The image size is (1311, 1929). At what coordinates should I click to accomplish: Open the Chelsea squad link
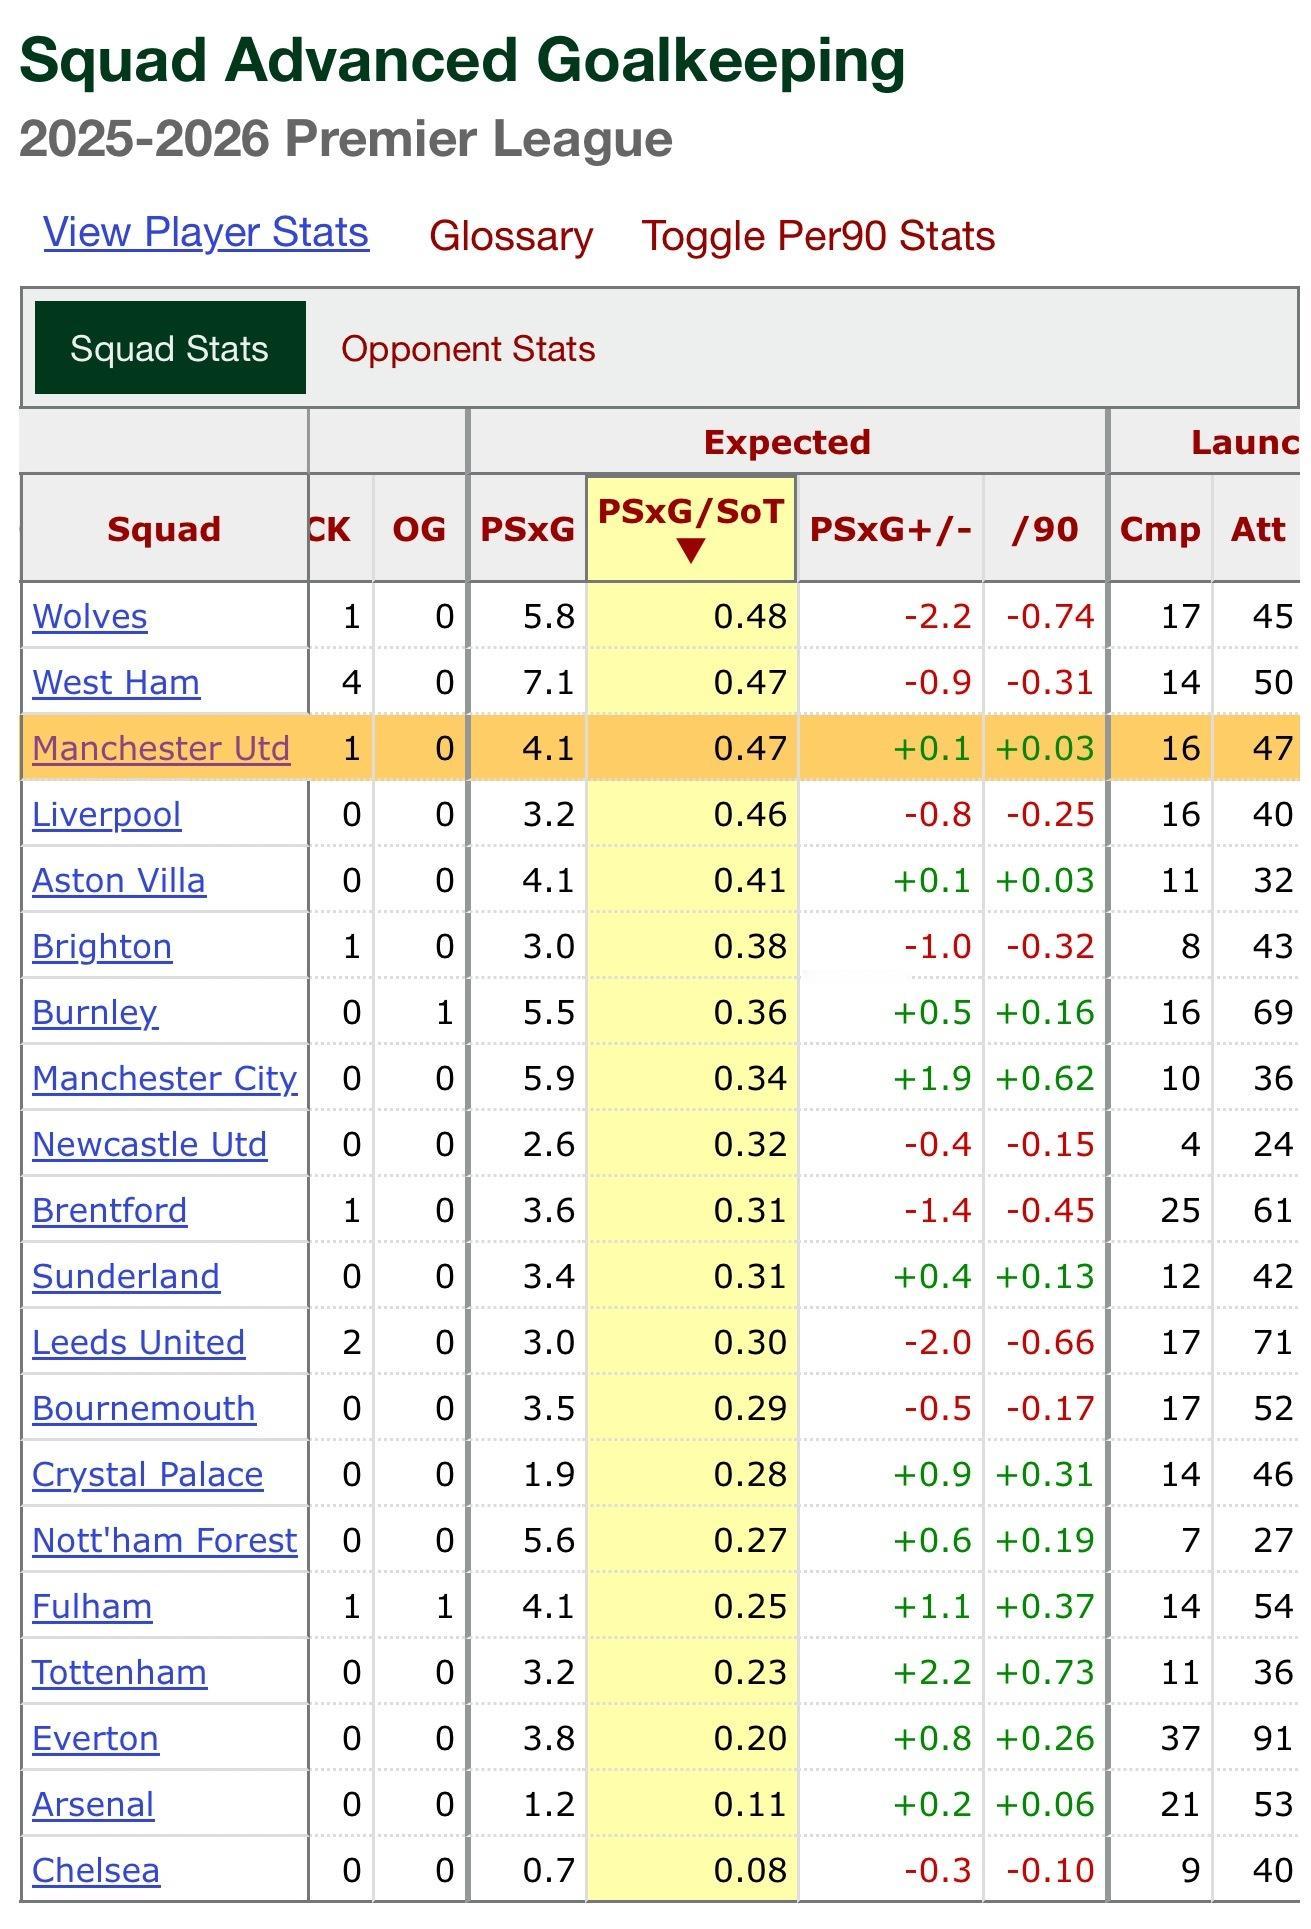click(96, 1870)
